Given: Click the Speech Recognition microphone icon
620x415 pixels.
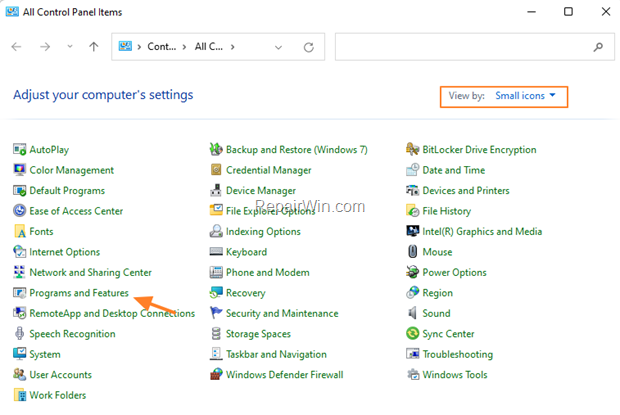Looking at the screenshot, I should 19,334.
